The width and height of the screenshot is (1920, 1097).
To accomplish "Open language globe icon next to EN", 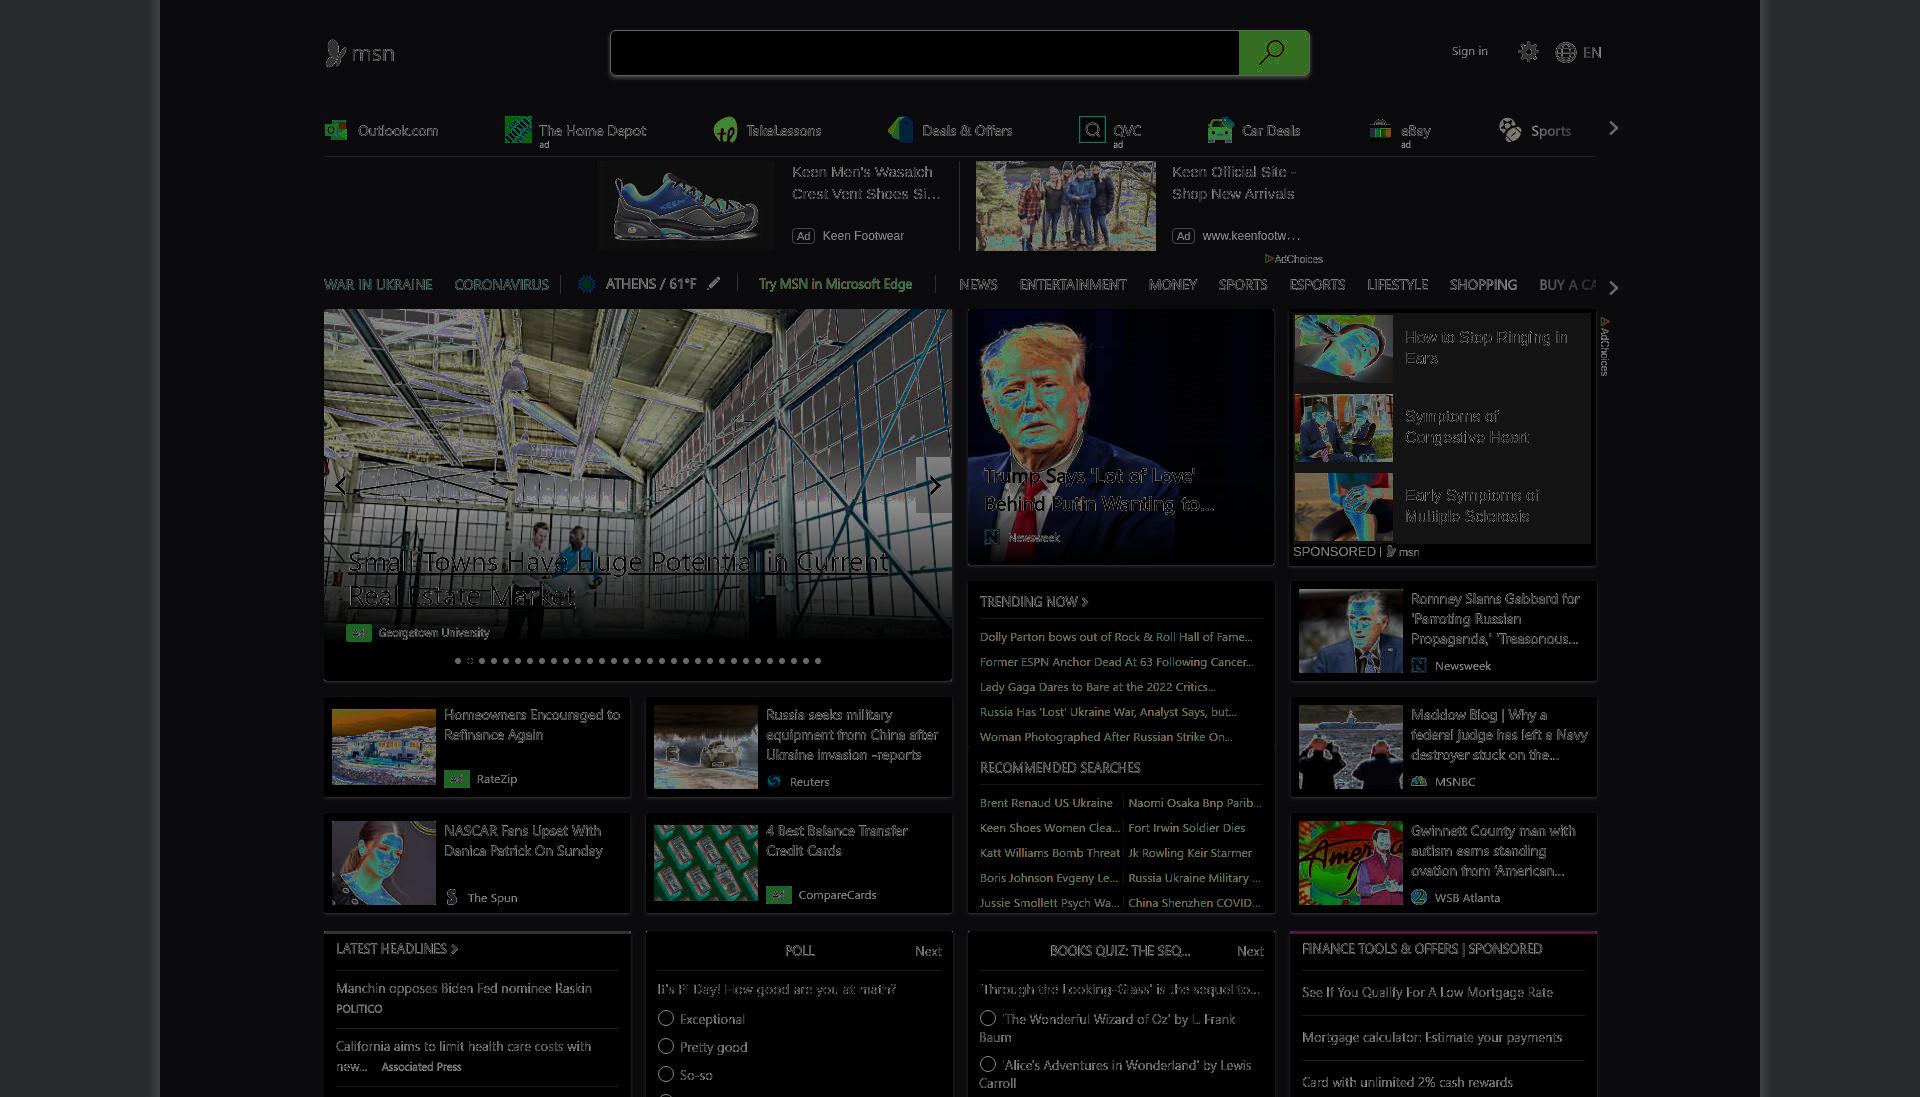I will 1565,52.
